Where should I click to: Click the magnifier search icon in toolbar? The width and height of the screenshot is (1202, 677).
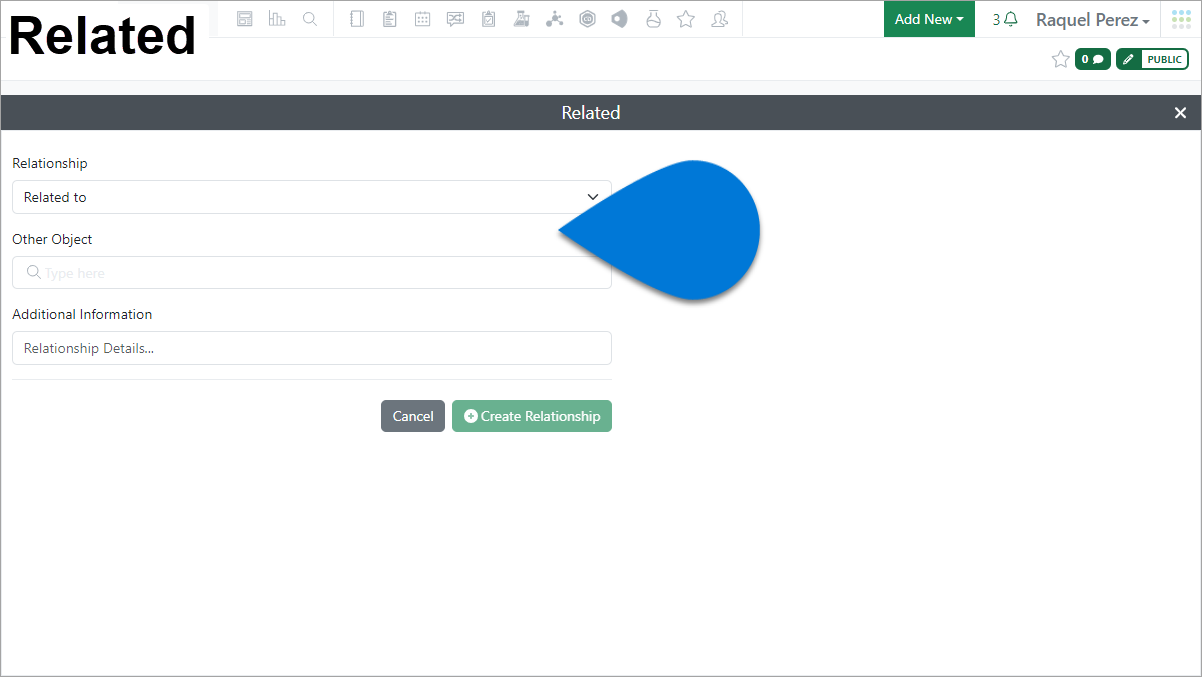click(x=310, y=19)
